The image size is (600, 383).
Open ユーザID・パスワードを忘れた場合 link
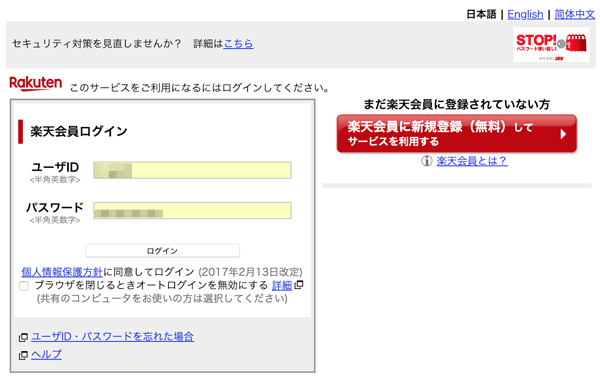pos(112,337)
